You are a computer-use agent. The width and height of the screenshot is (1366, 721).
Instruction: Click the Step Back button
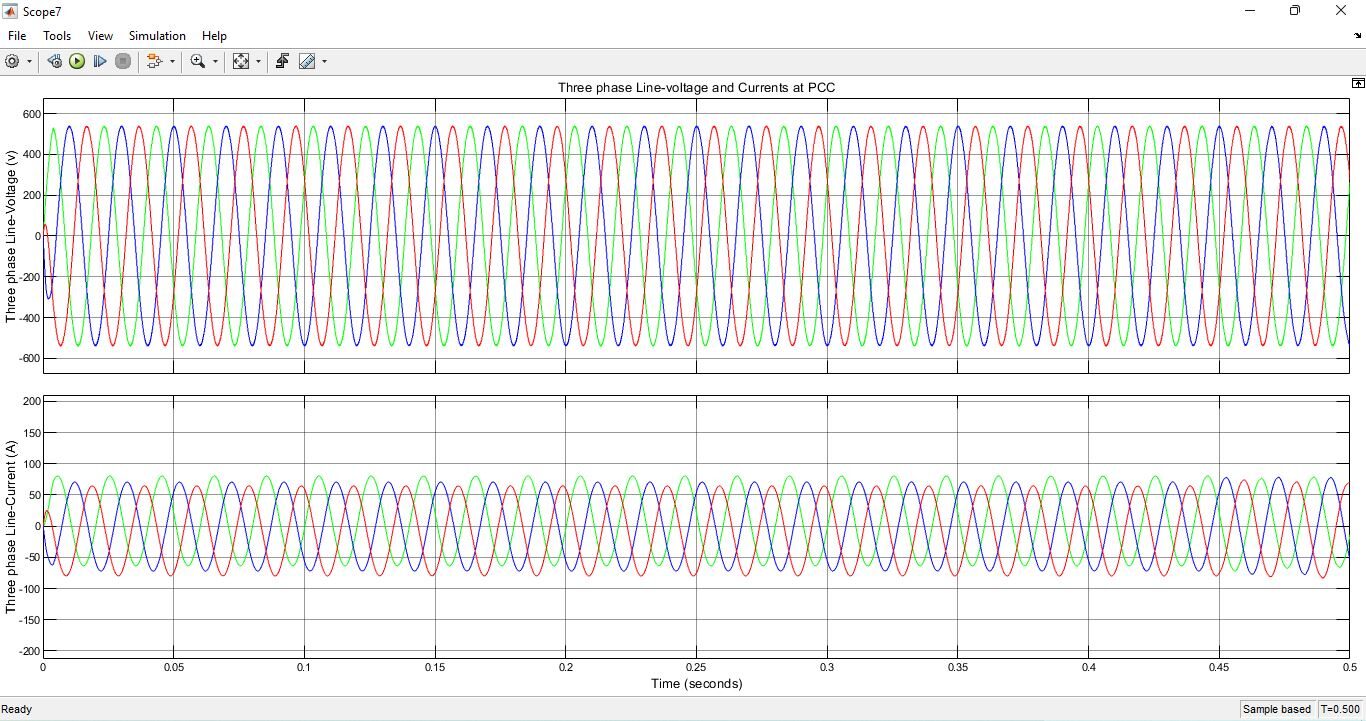click(54, 61)
